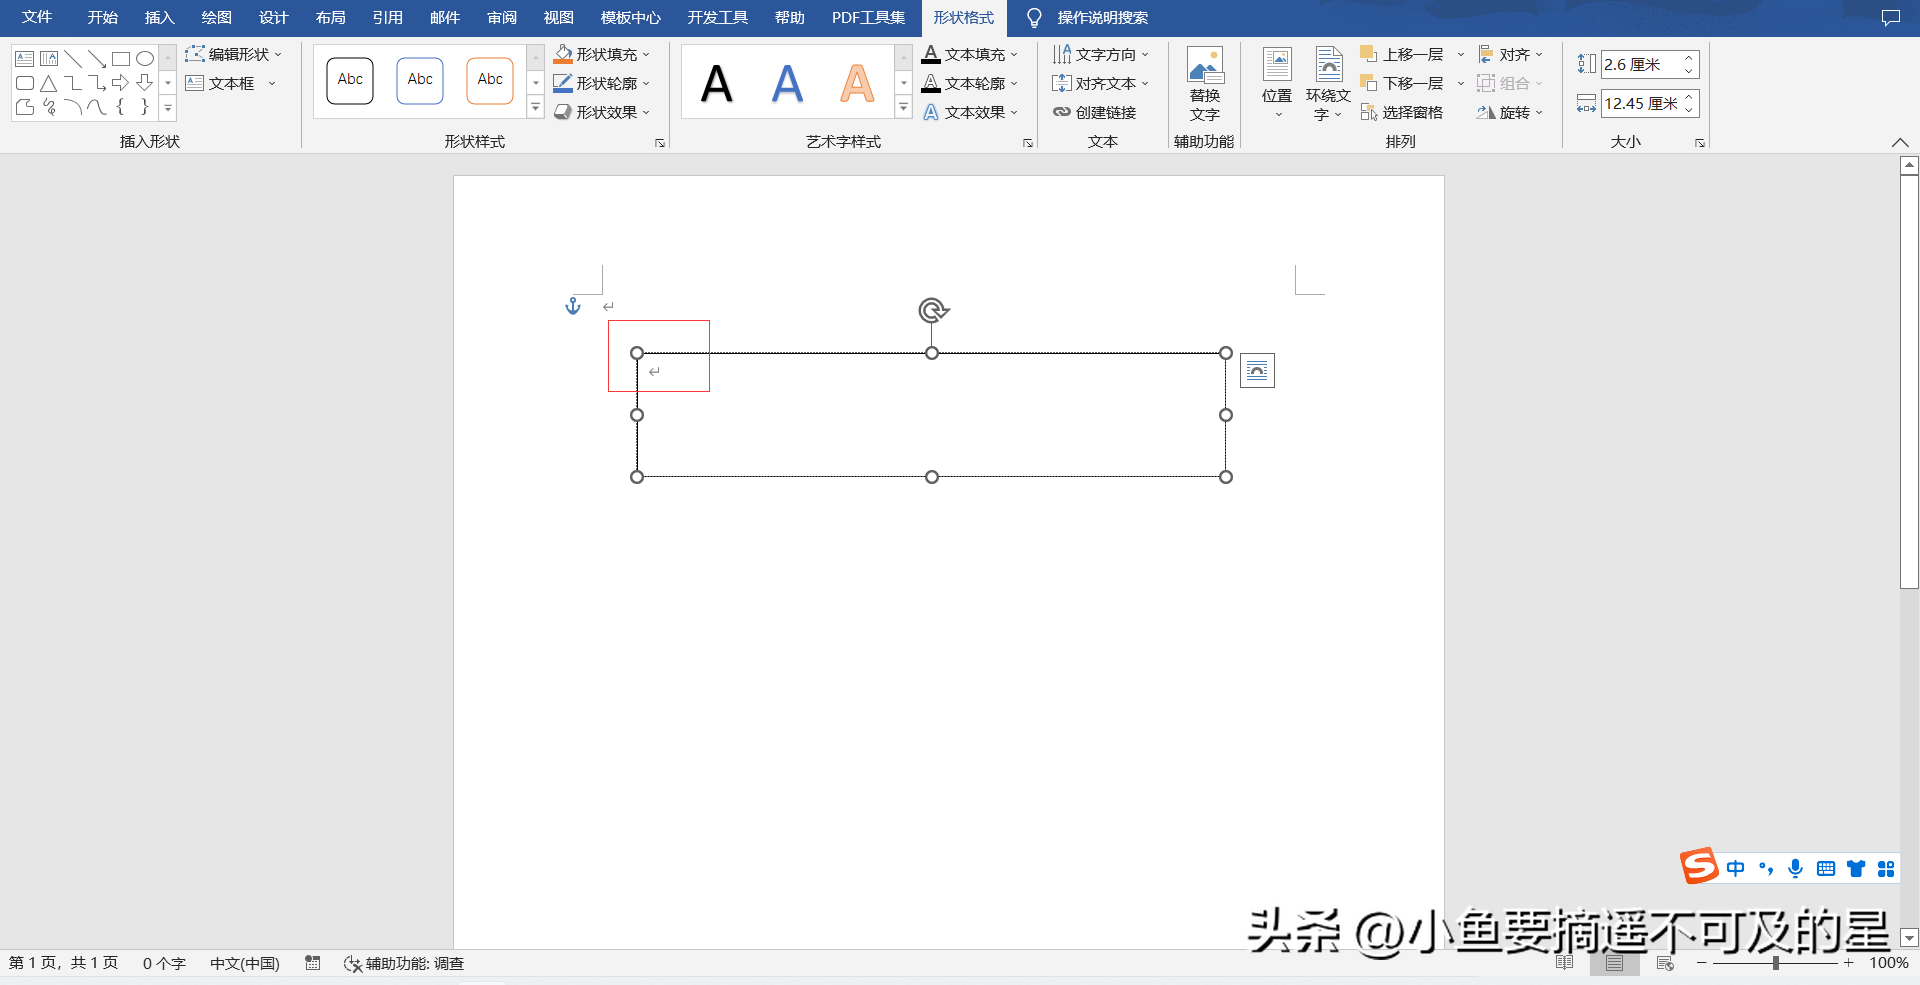Apply the black outline Abc shape style
The width and height of the screenshot is (1920, 985).
tap(350, 80)
